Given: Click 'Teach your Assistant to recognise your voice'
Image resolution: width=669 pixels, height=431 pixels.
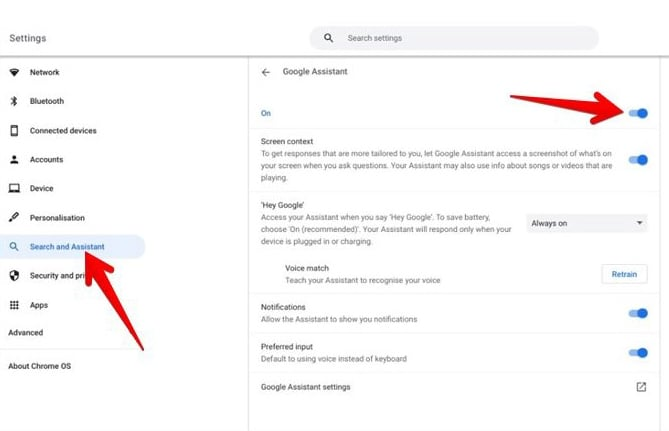Looking at the screenshot, I should [363, 280].
